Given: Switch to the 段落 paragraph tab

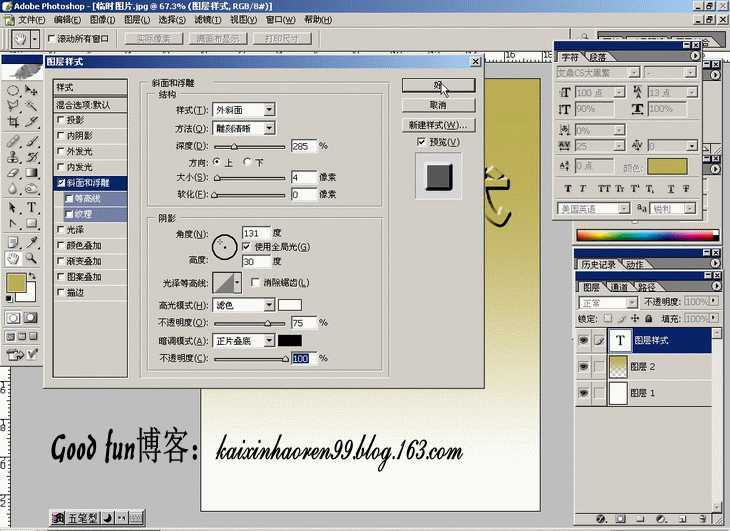Looking at the screenshot, I should coord(598,57).
